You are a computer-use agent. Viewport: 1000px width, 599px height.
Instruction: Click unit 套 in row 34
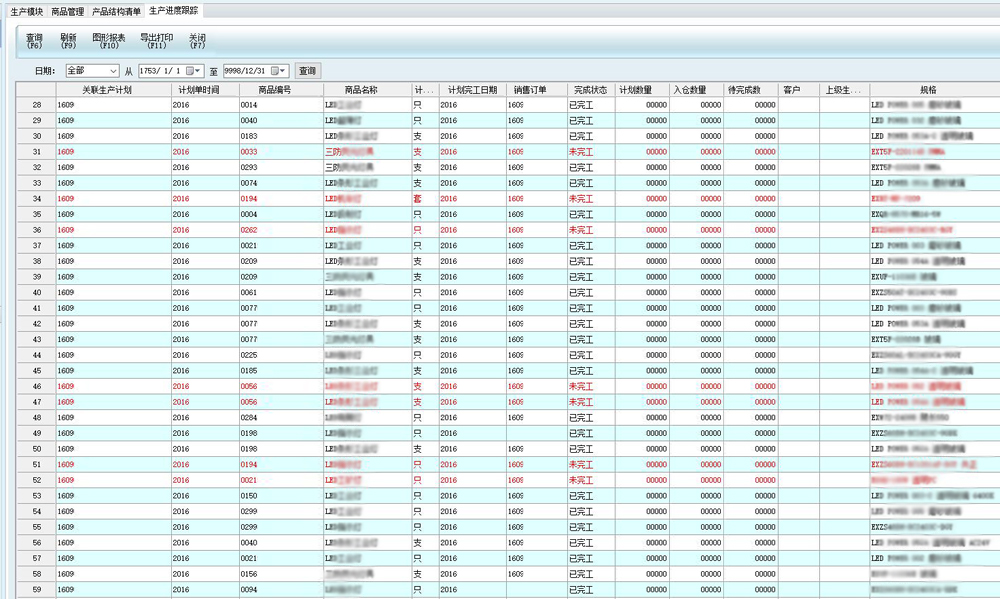(x=418, y=198)
